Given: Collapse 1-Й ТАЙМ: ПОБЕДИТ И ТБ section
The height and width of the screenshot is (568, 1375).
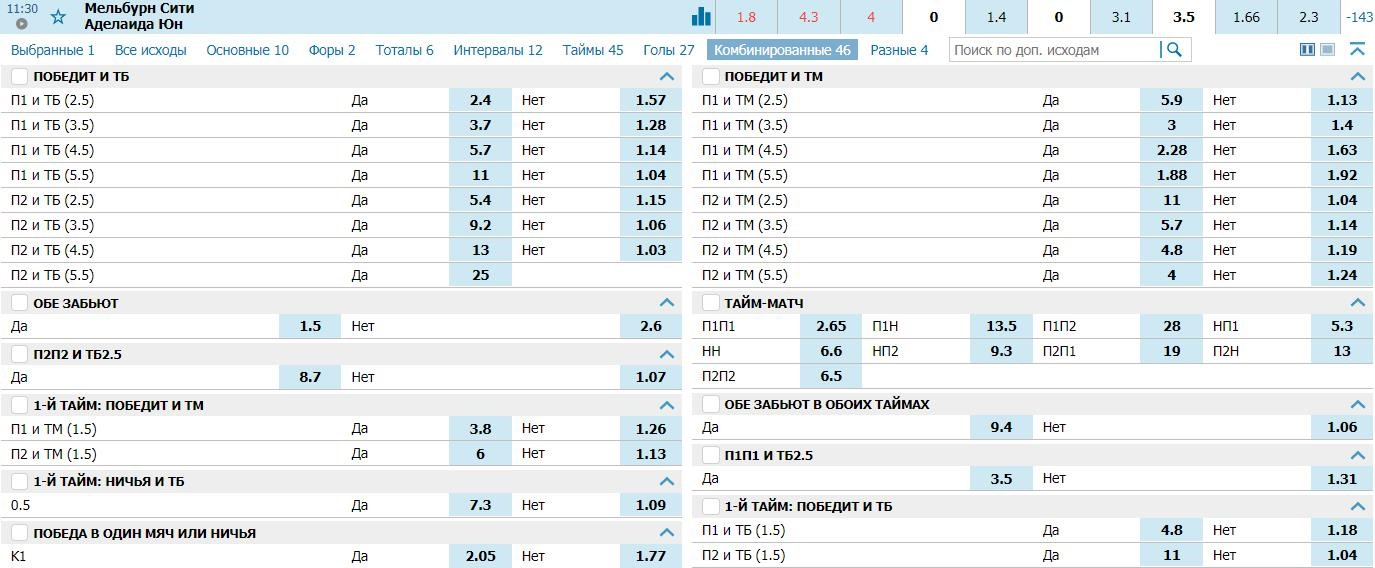Looking at the screenshot, I should (x=1358, y=506).
